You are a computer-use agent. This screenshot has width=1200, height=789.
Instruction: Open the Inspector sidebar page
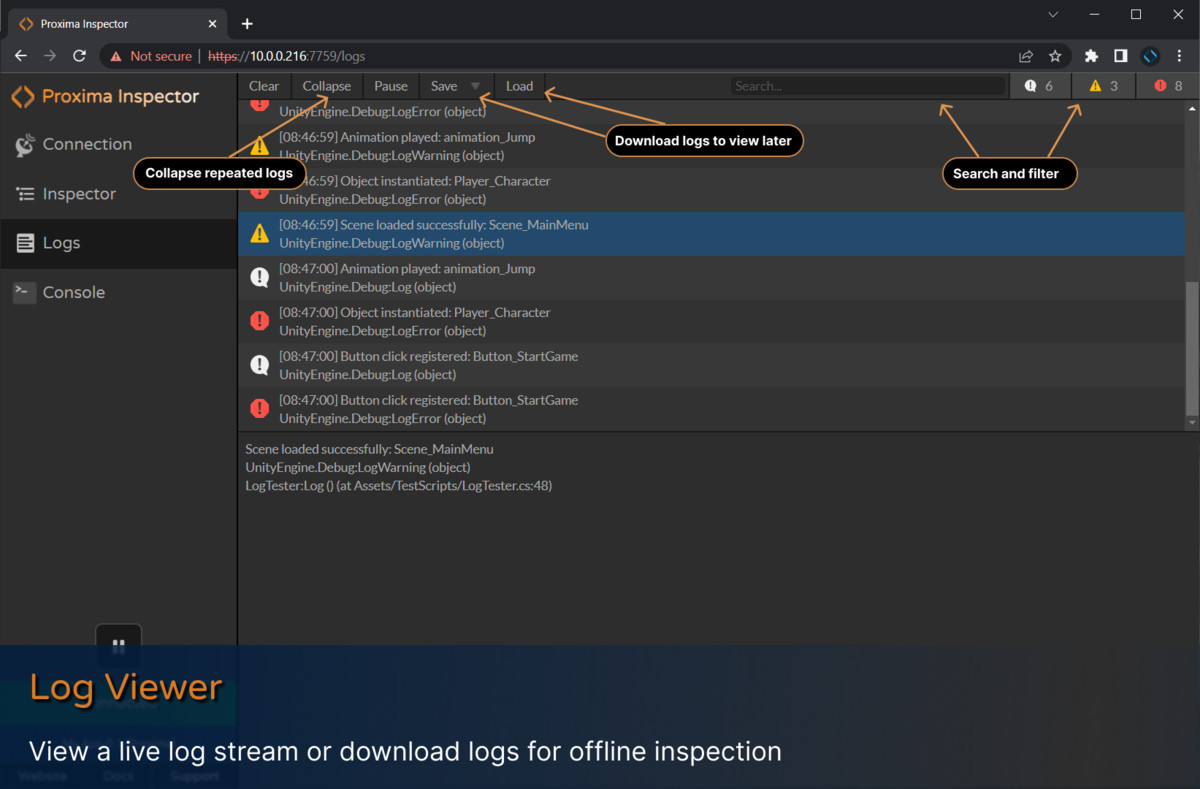pos(78,194)
